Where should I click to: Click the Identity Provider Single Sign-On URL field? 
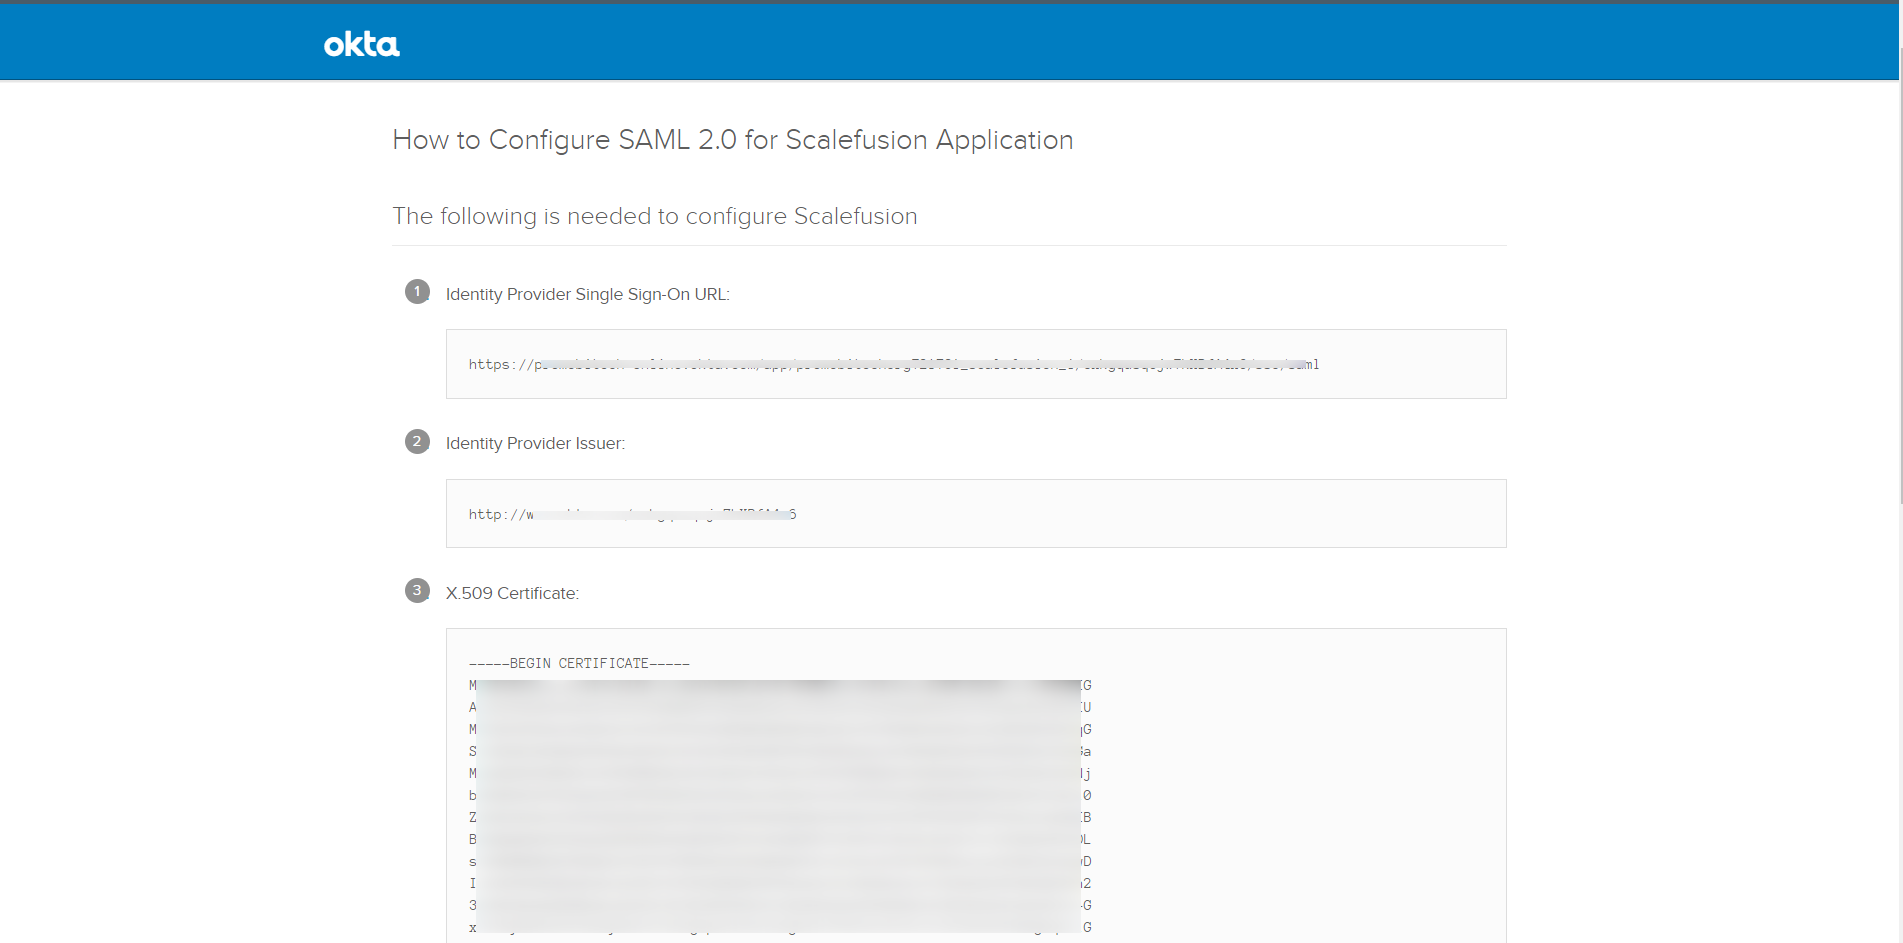(976, 364)
